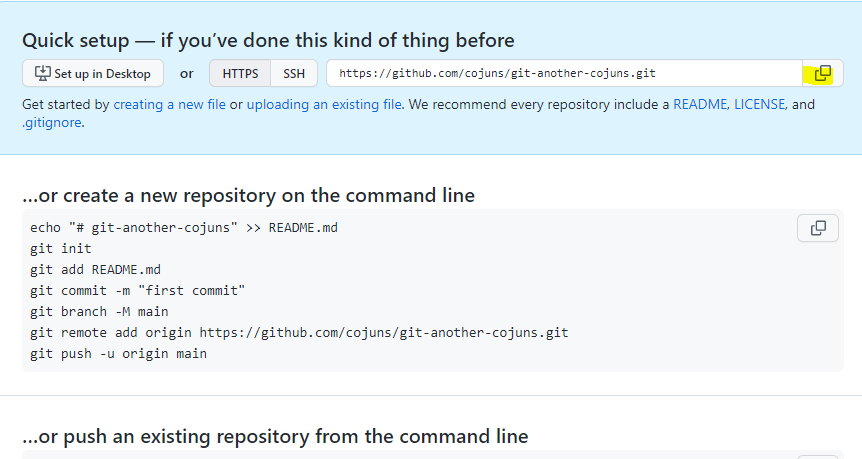The width and height of the screenshot is (862, 459).
Task: Click the create a new repository heading
Action: pyautogui.click(x=248, y=195)
